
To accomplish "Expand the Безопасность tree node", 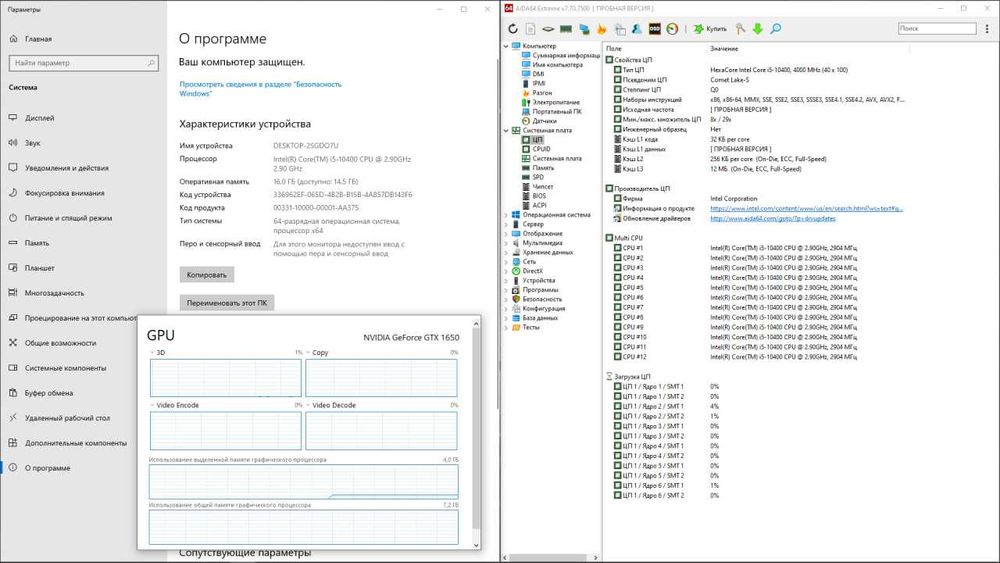I will point(506,299).
